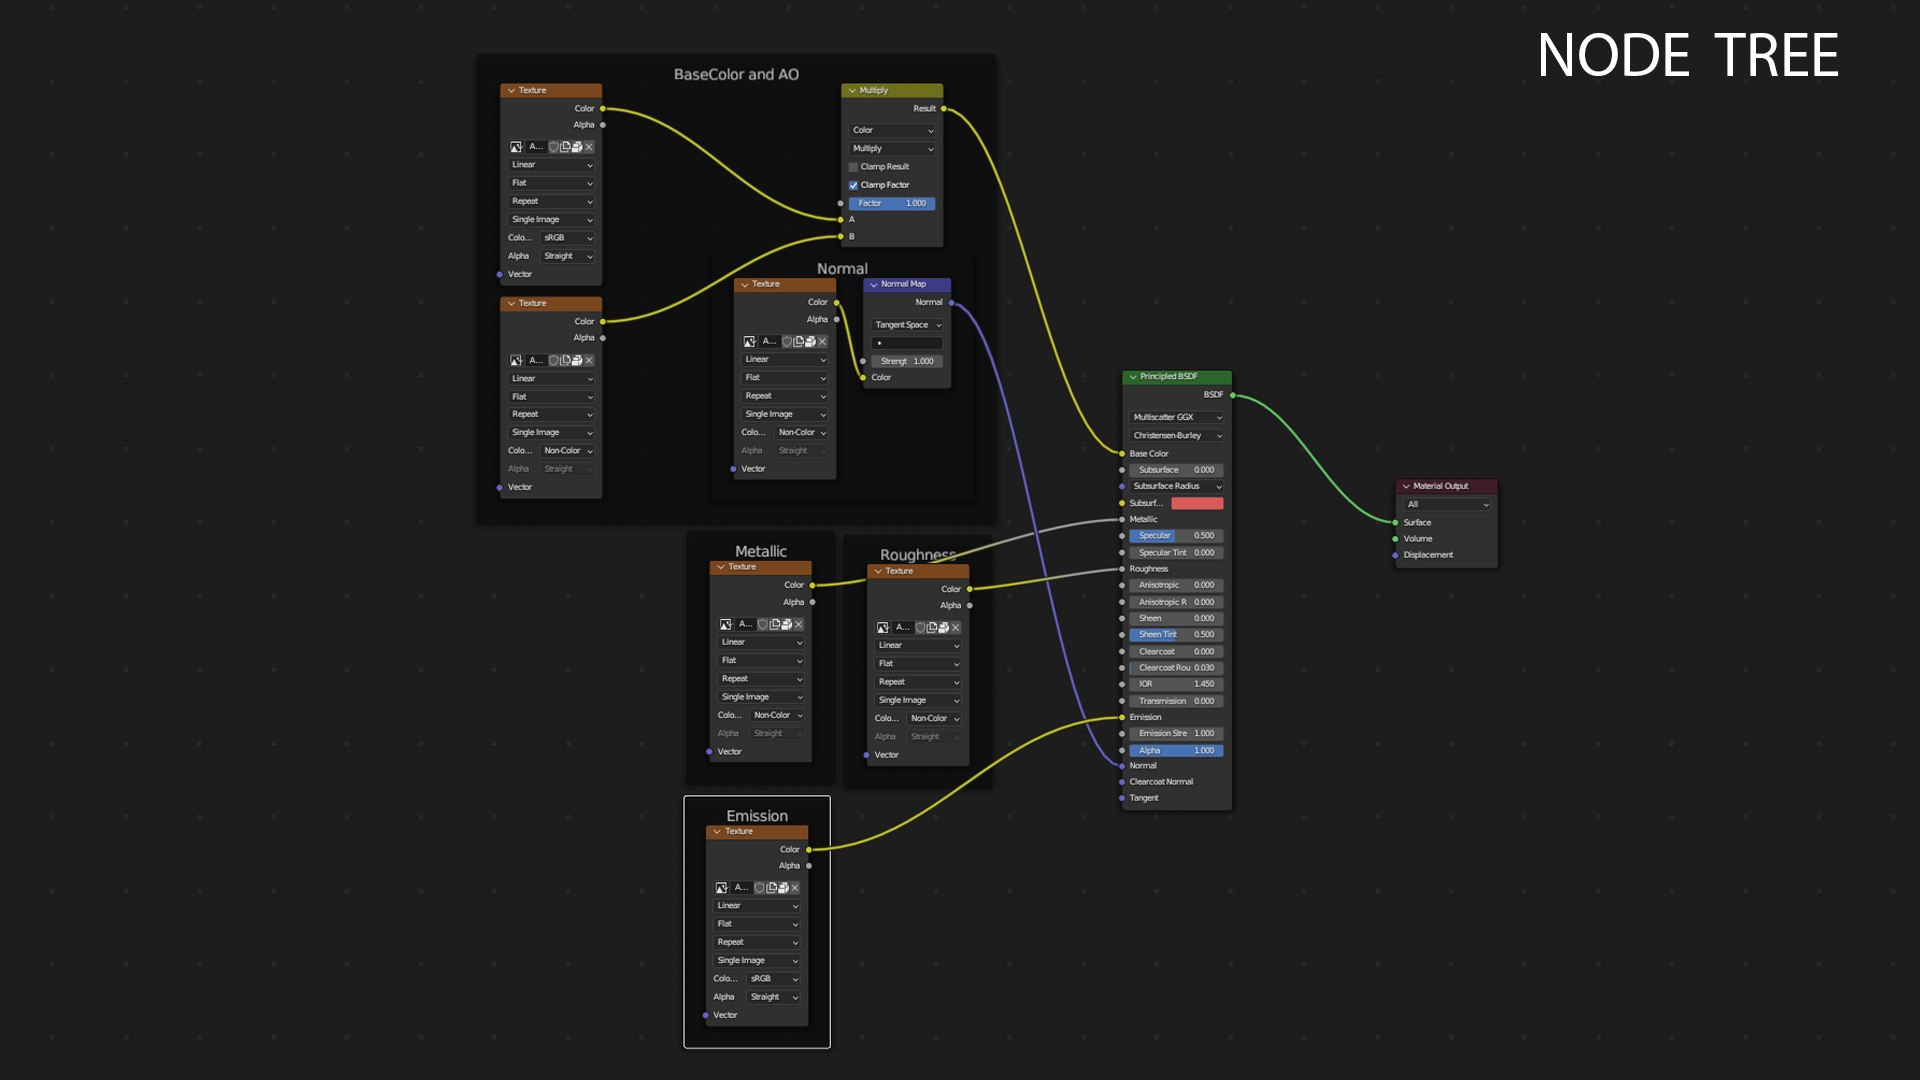Unlink image in Metallic Texture node
Image resolution: width=1920 pixels, height=1080 pixels.
(798, 625)
